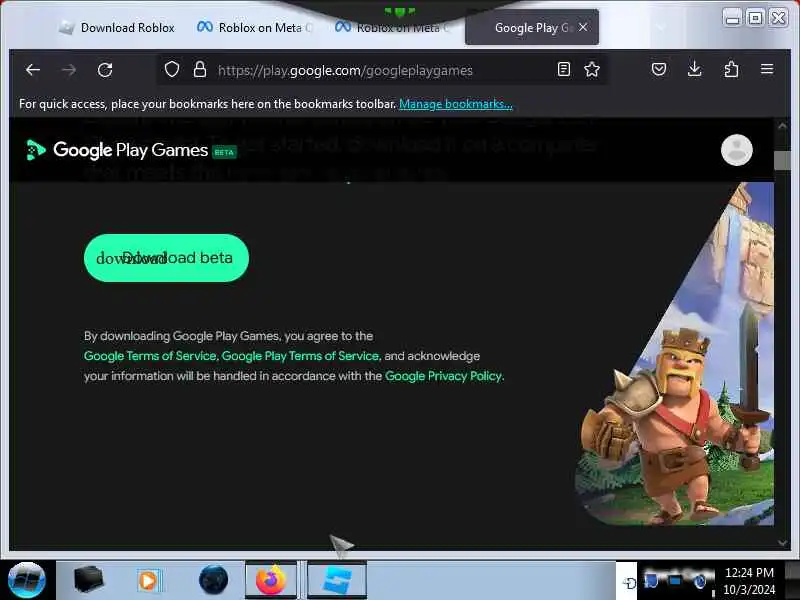Open the taskbar clock and date

coord(749,581)
